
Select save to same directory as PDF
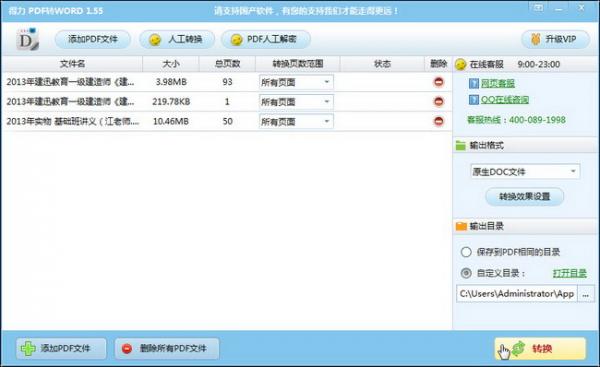(466, 252)
